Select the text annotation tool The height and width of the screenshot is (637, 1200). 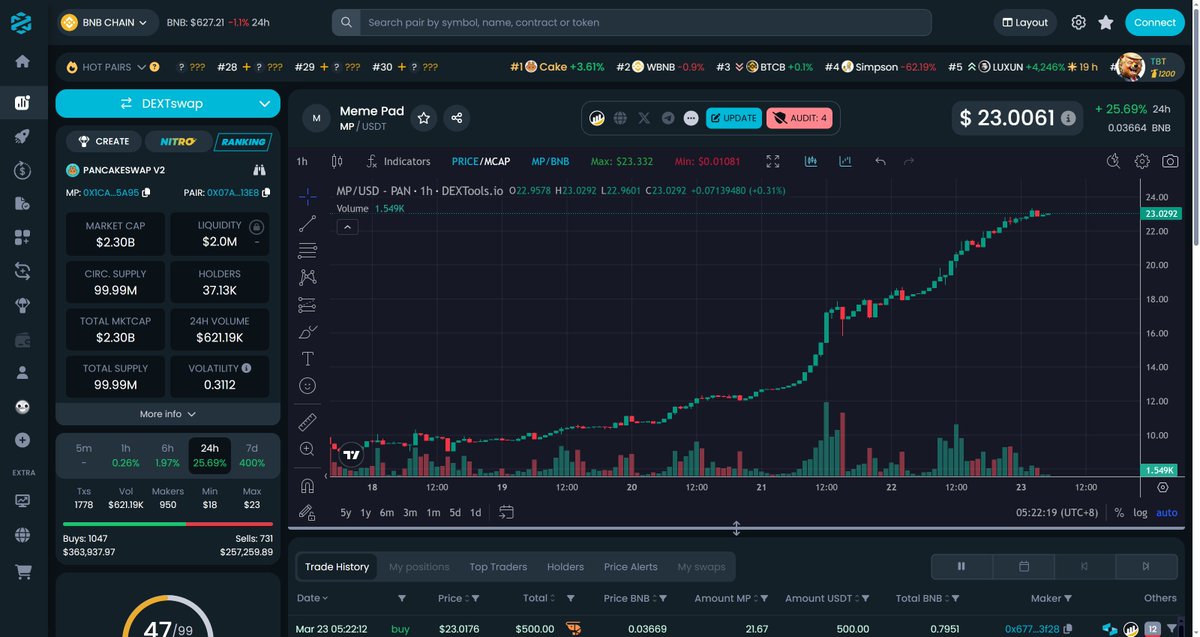[307, 358]
